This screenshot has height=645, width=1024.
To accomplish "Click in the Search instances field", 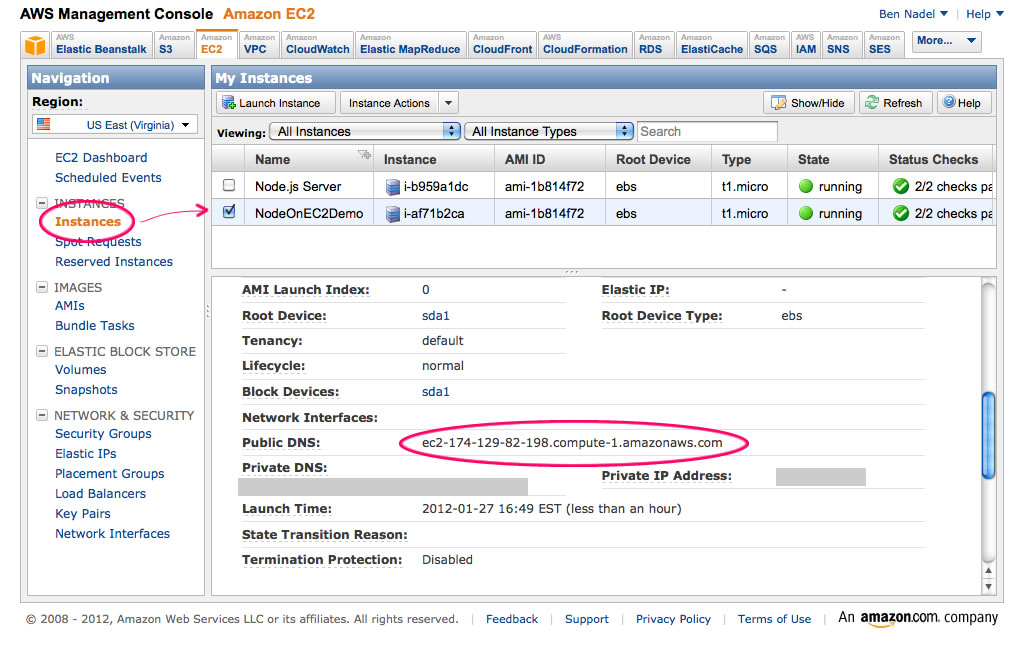I will [707, 131].
